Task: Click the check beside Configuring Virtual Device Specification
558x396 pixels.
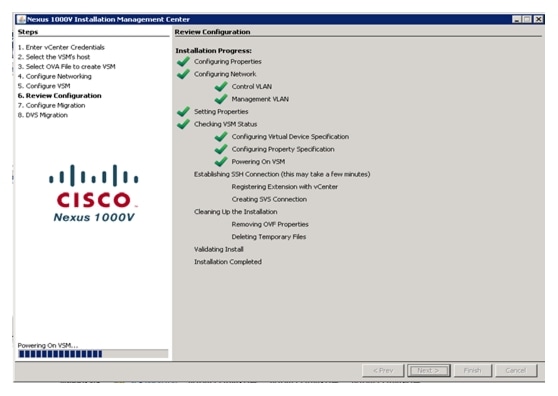Action: click(221, 137)
